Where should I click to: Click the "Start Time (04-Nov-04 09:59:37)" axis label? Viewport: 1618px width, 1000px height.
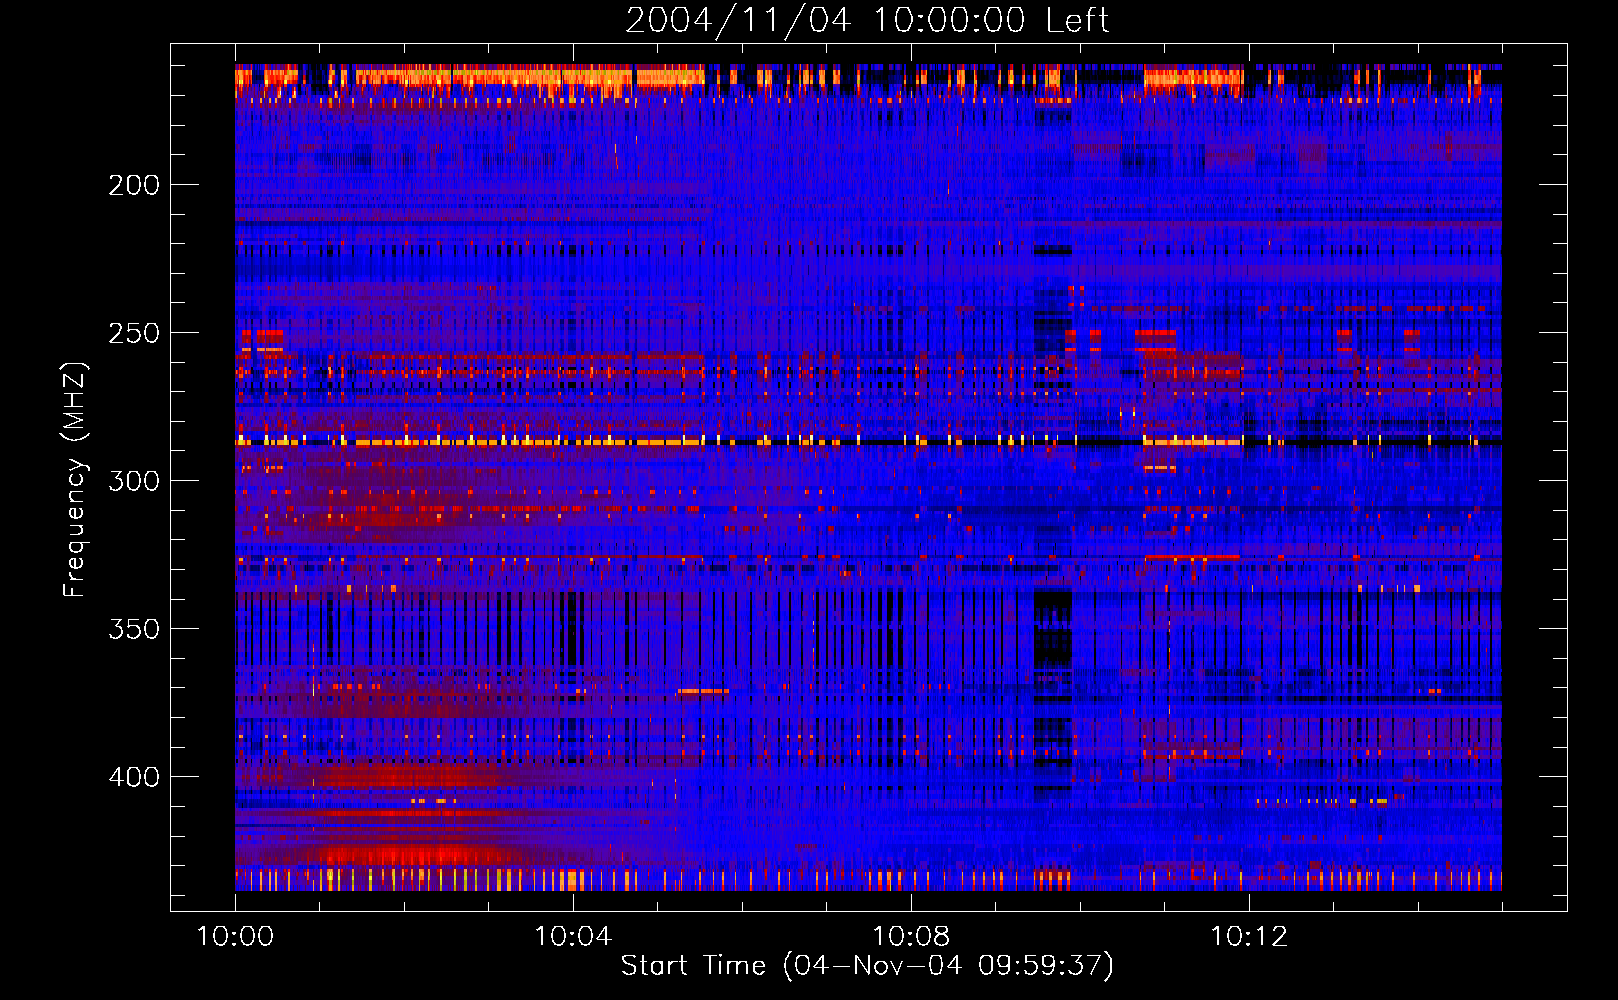point(867,966)
